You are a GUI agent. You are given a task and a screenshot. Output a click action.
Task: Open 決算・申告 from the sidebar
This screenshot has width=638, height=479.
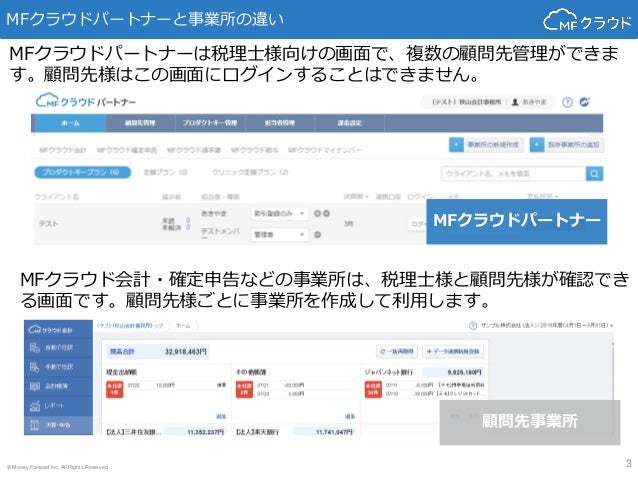click(x=58, y=425)
